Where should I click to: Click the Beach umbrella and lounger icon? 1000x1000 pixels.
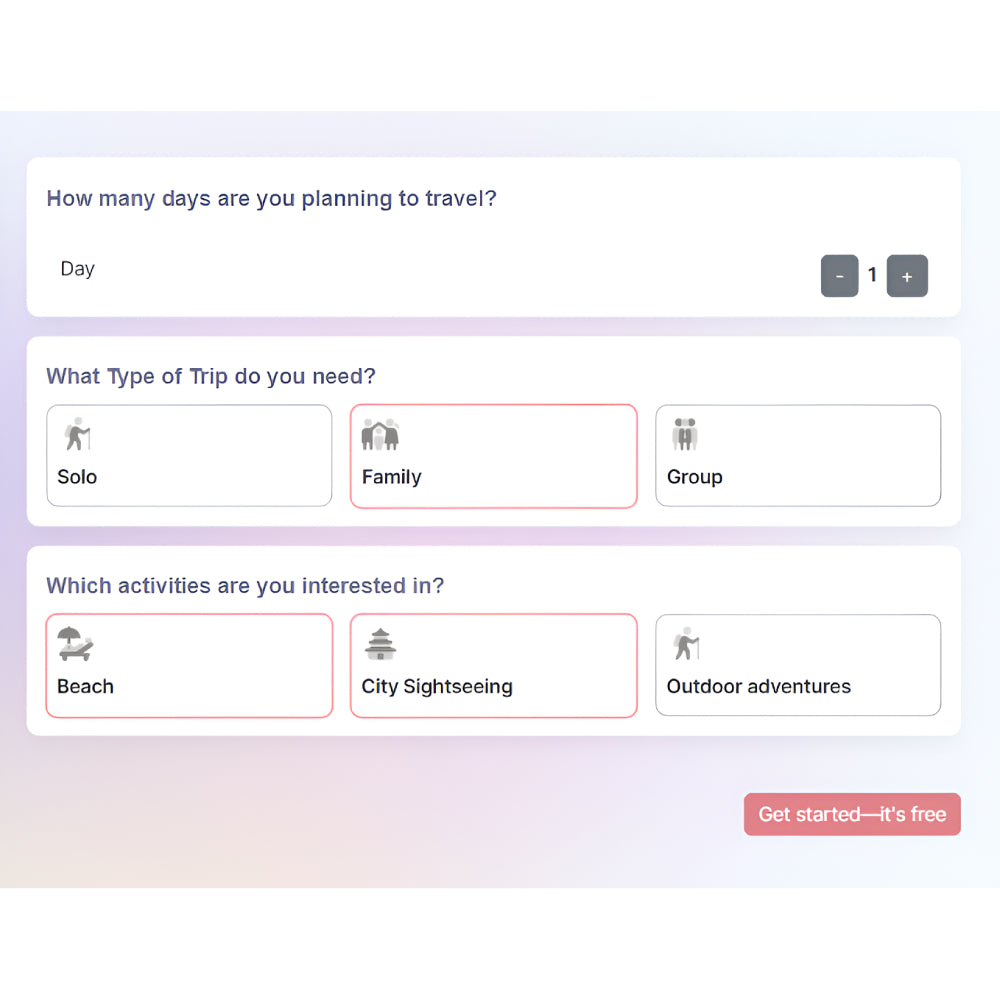pyautogui.click(x=75, y=643)
